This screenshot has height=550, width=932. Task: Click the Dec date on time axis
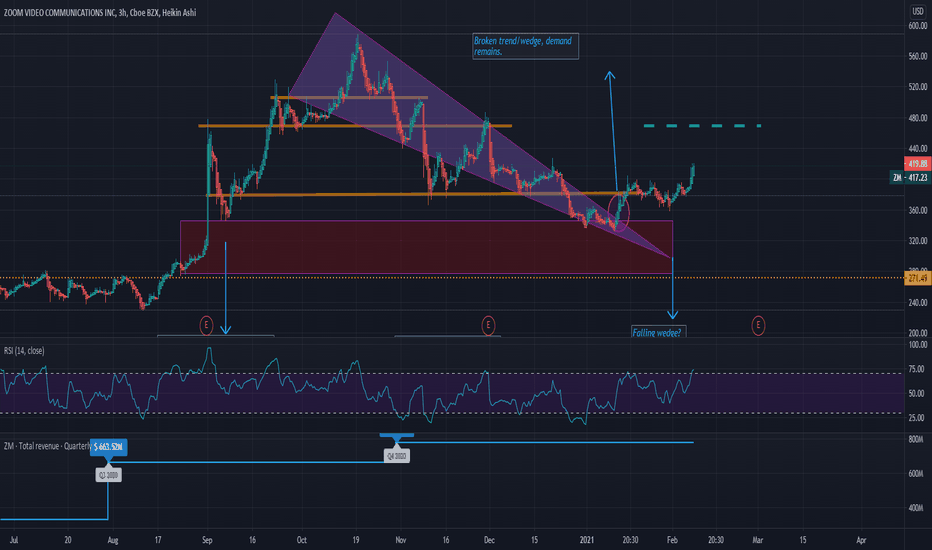coord(489,540)
